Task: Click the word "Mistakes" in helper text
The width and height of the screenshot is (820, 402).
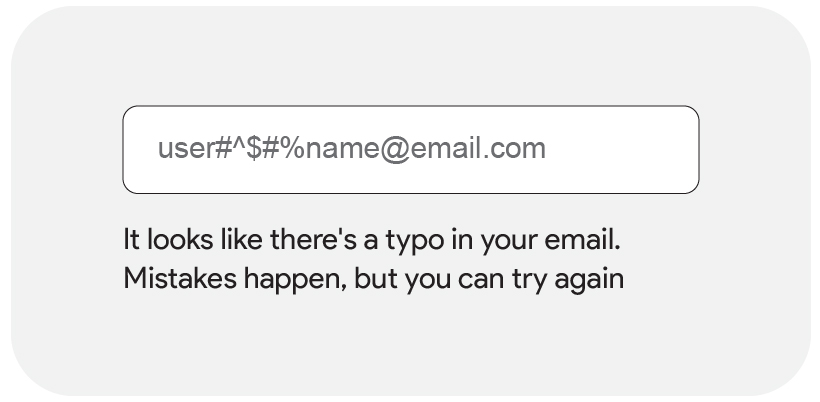Action: click(x=180, y=279)
